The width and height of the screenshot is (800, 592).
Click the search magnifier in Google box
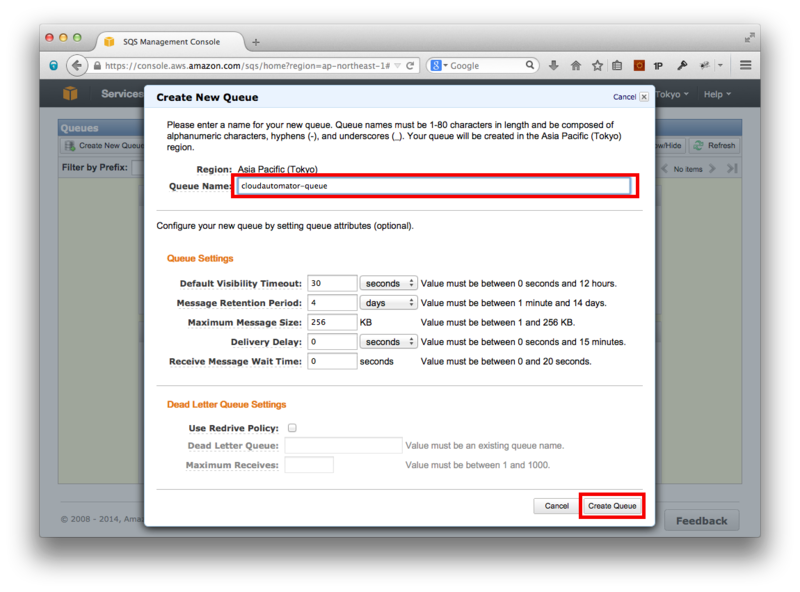tap(530, 65)
